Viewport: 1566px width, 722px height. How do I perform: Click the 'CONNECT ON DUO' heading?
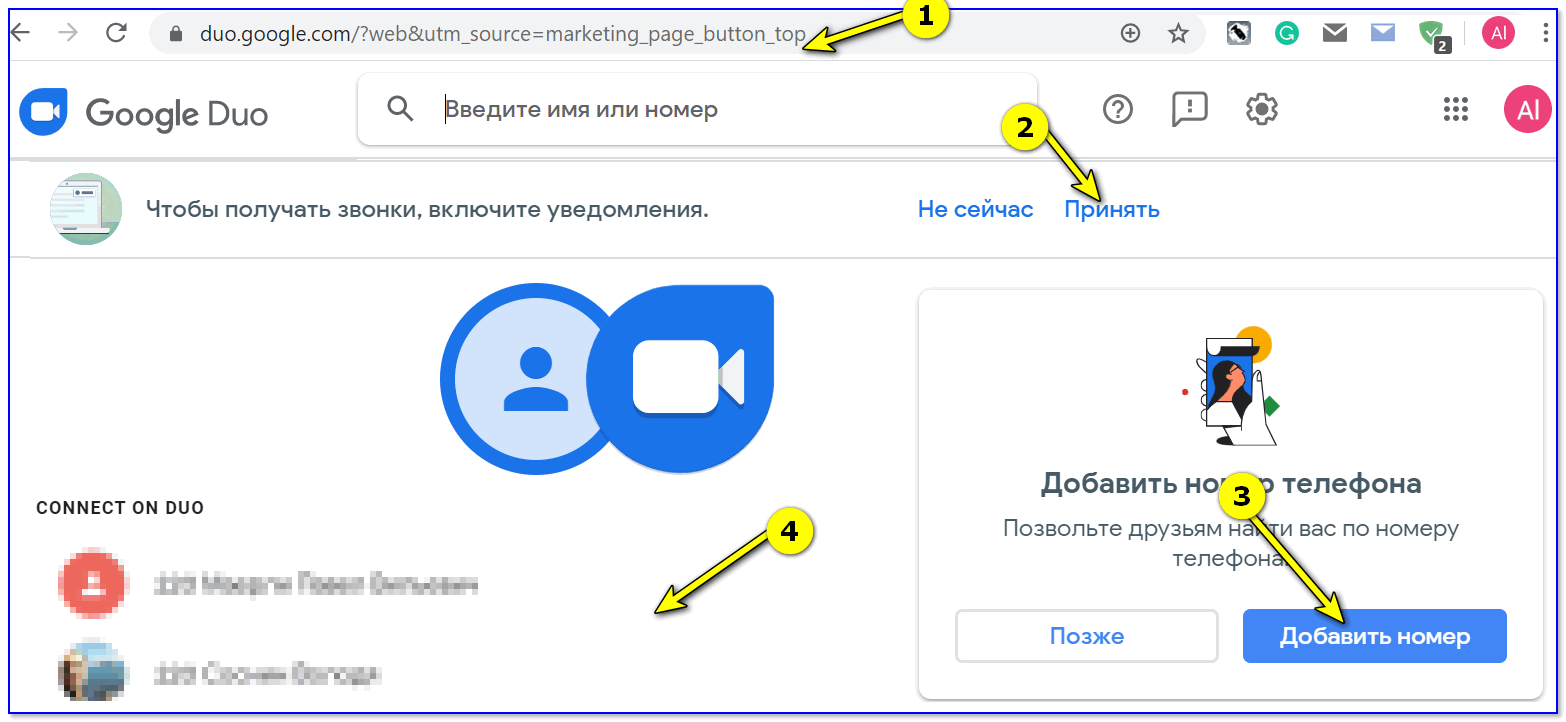click(120, 508)
